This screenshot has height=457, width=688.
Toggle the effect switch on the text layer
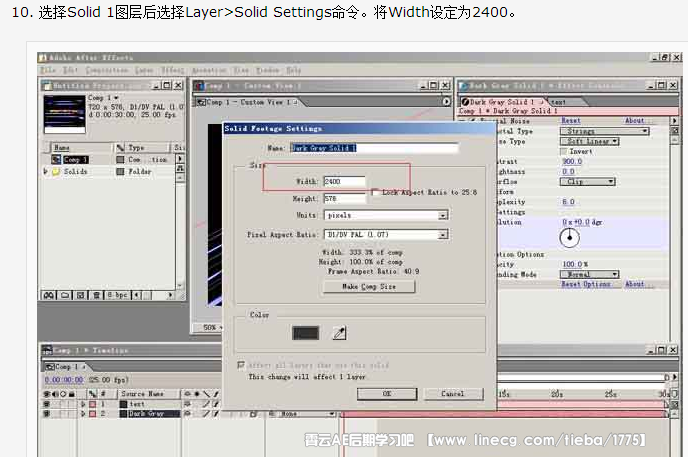click(216, 404)
